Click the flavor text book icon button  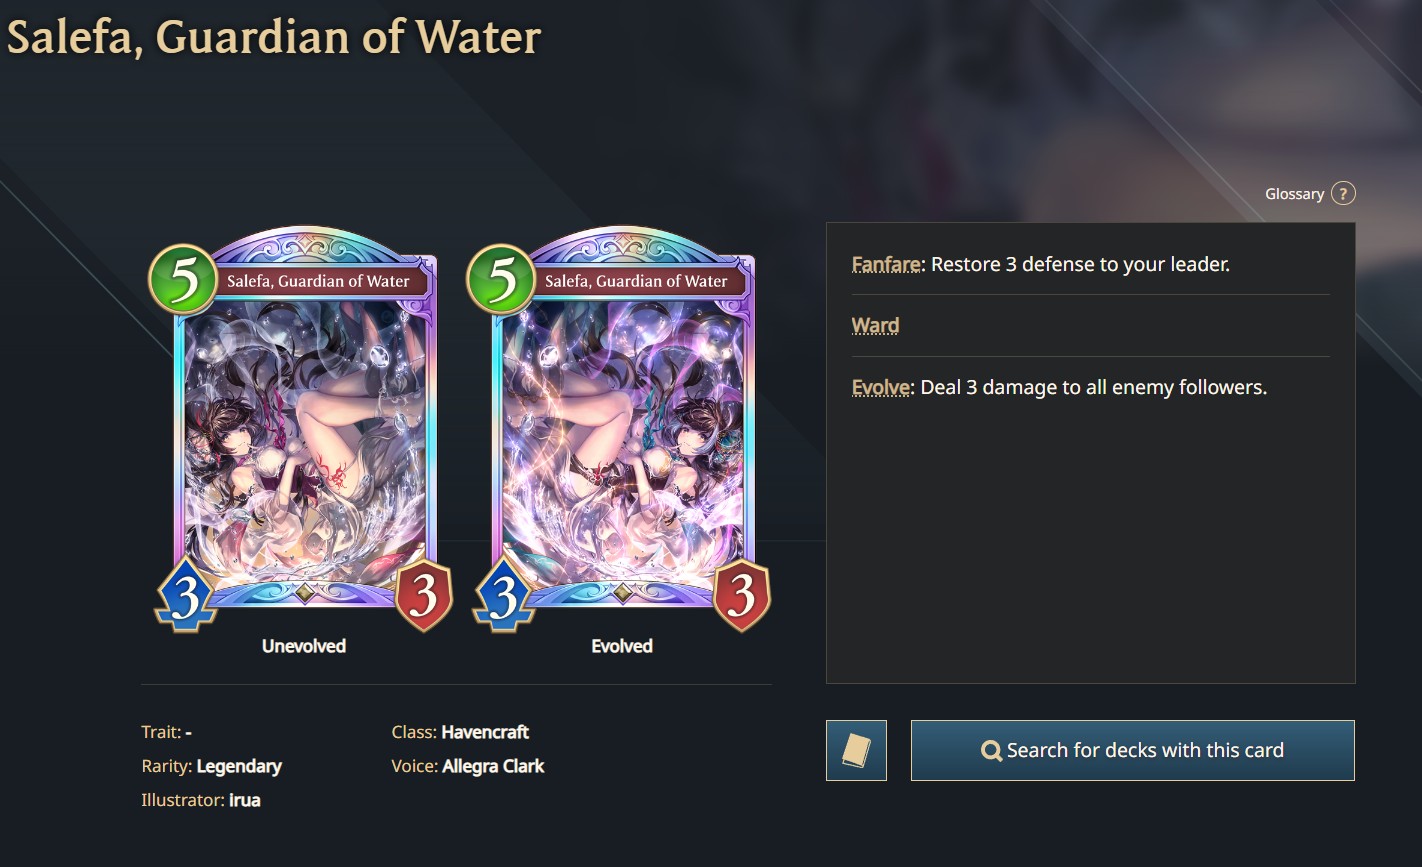pyautogui.click(x=856, y=750)
